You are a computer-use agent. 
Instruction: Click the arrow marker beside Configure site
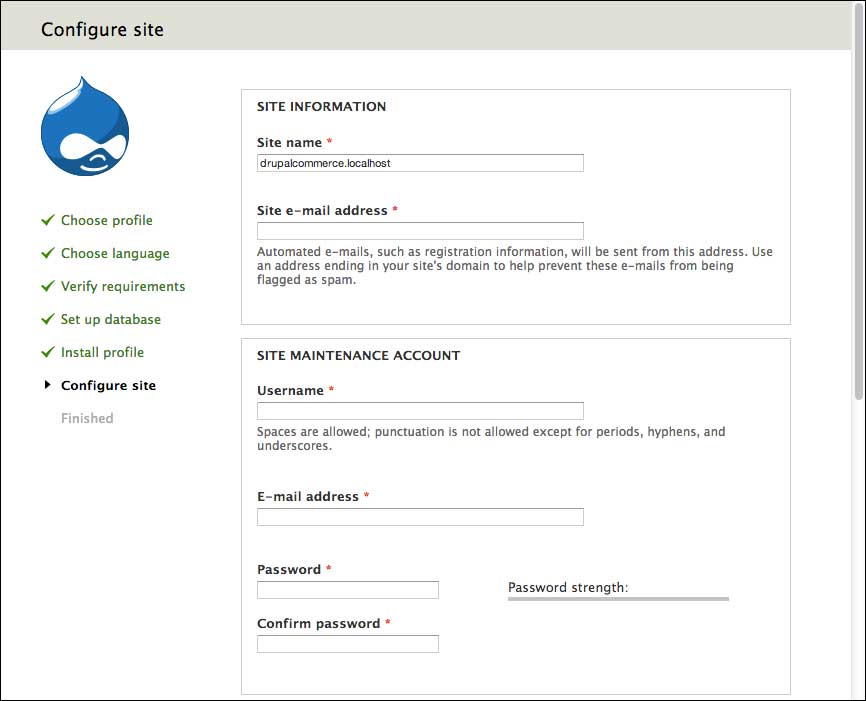46,385
